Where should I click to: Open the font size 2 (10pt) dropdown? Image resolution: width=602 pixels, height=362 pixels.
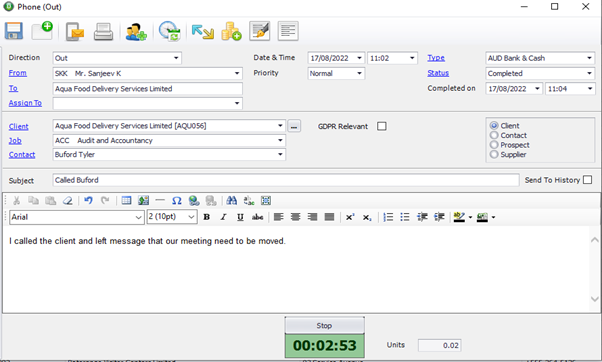[191, 217]
